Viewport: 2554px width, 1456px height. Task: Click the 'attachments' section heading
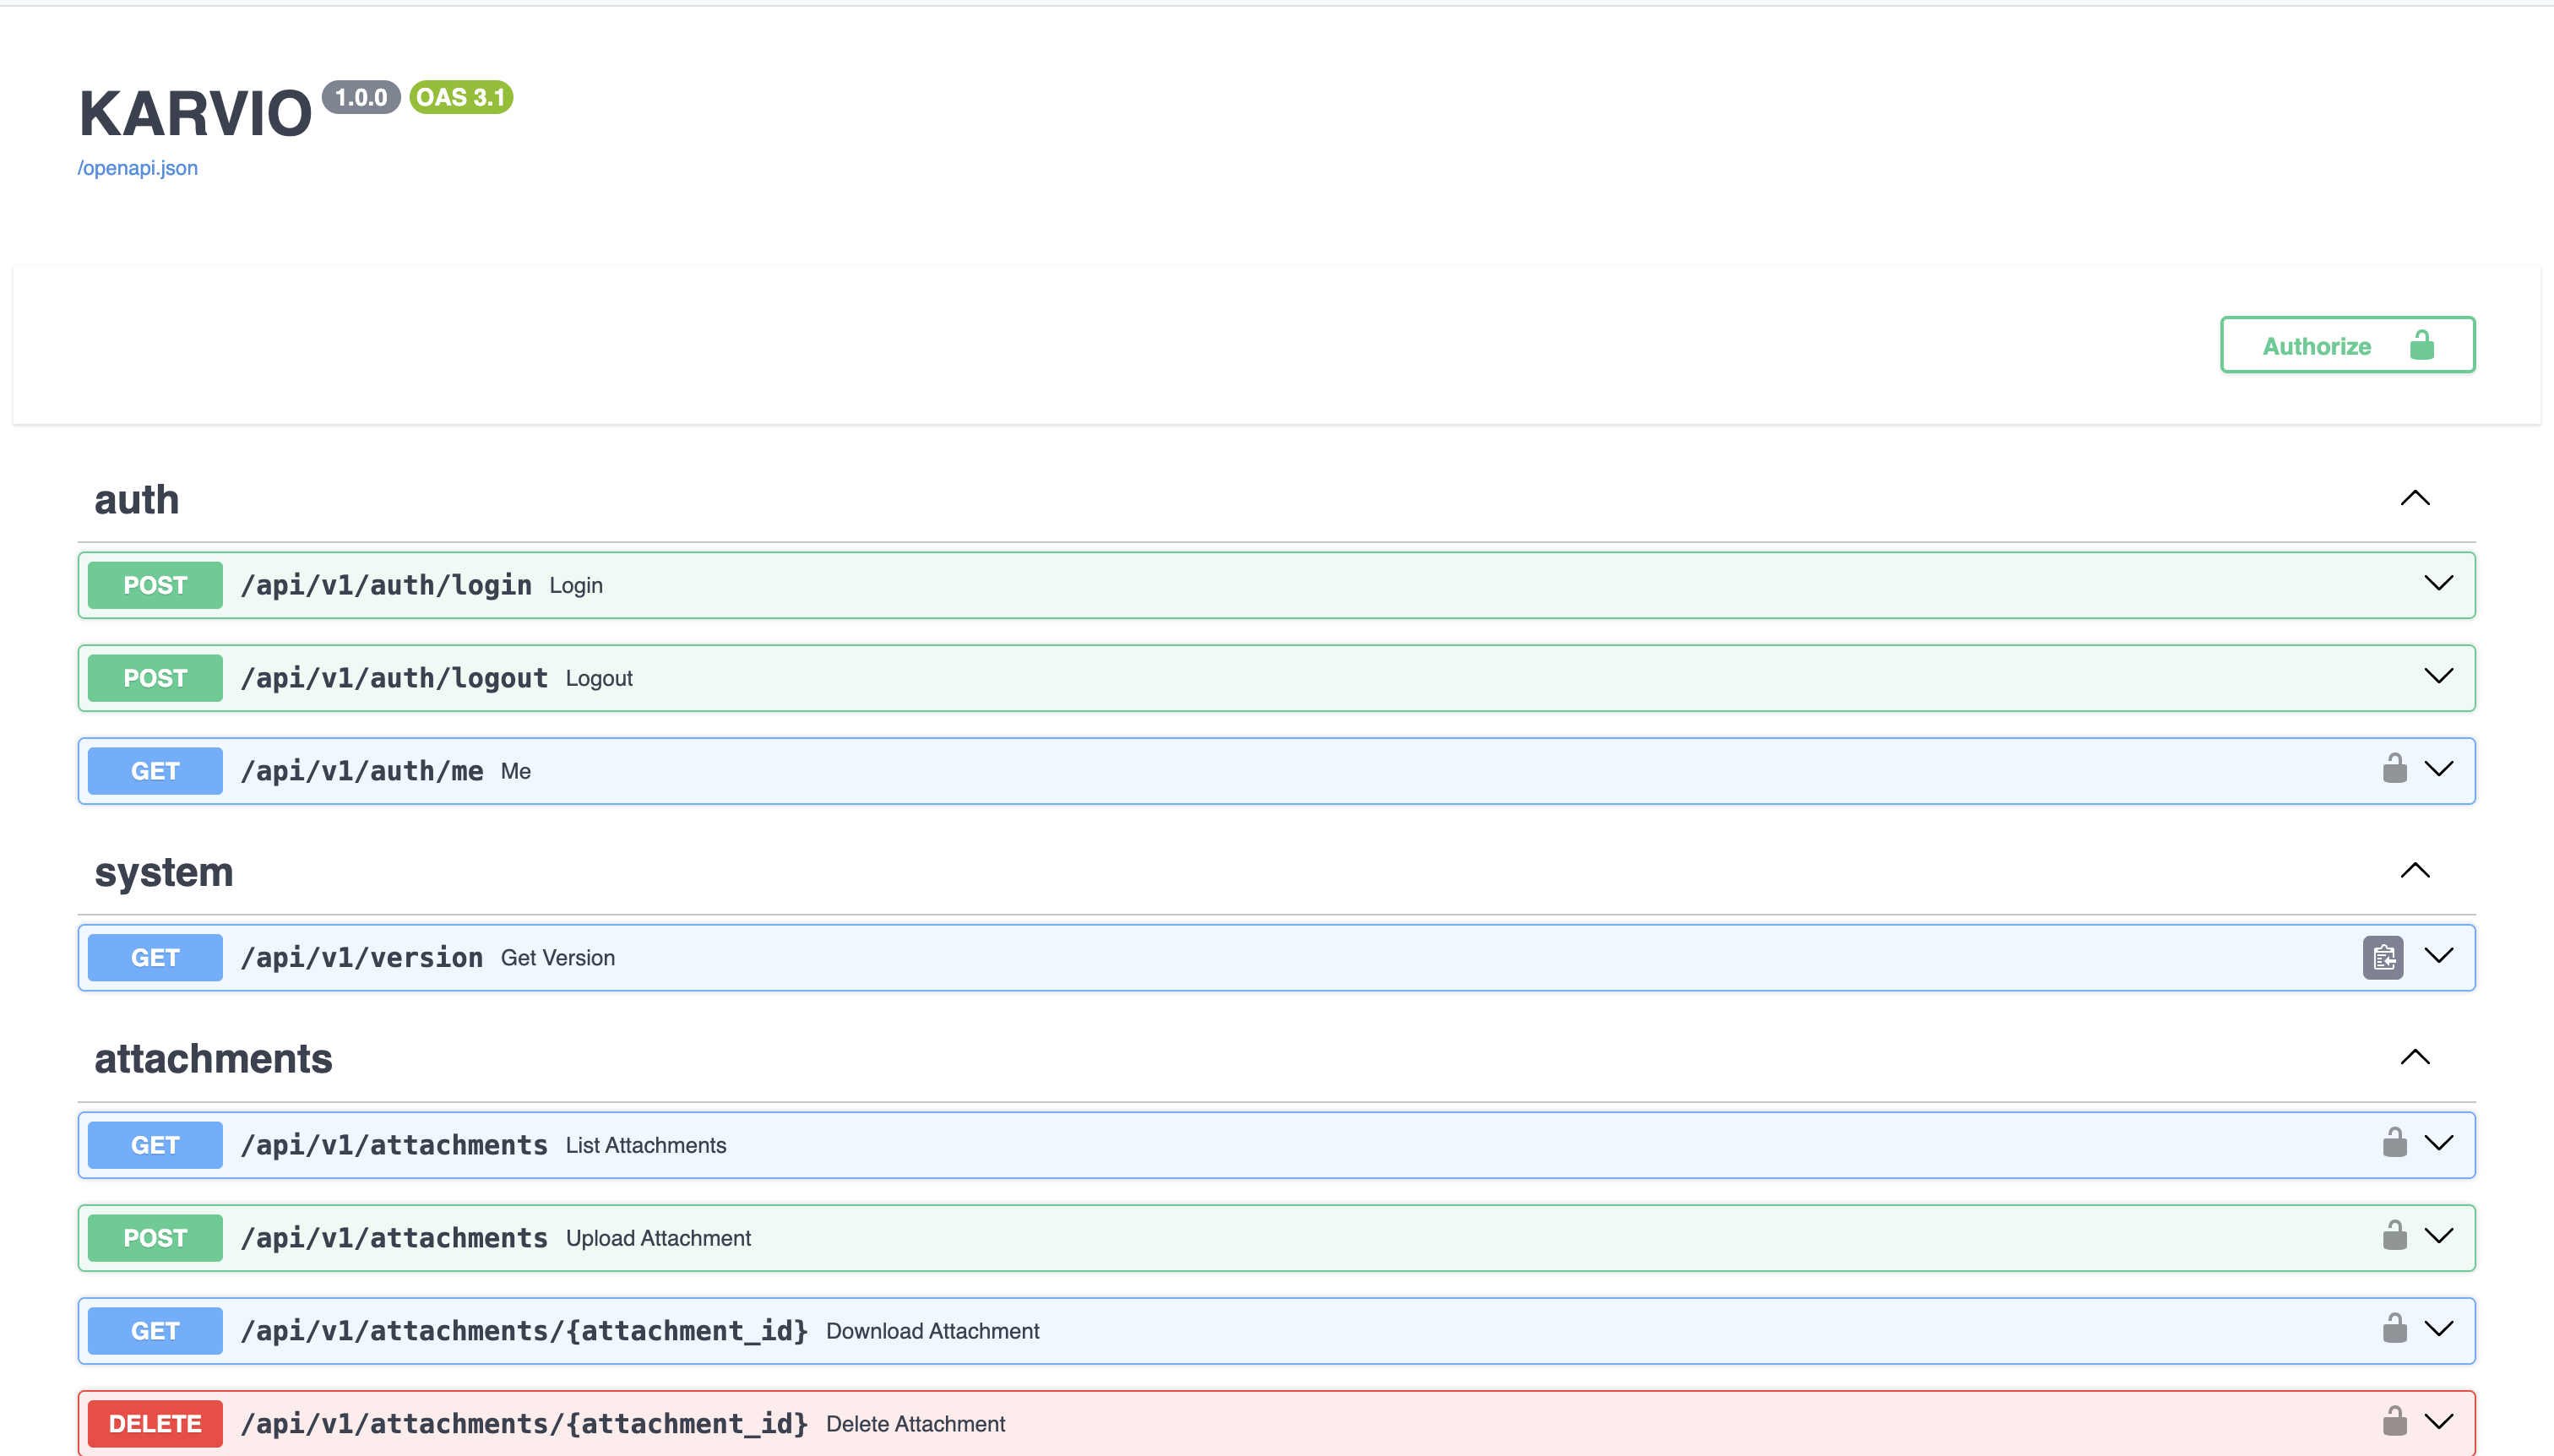coord(213,1058)
